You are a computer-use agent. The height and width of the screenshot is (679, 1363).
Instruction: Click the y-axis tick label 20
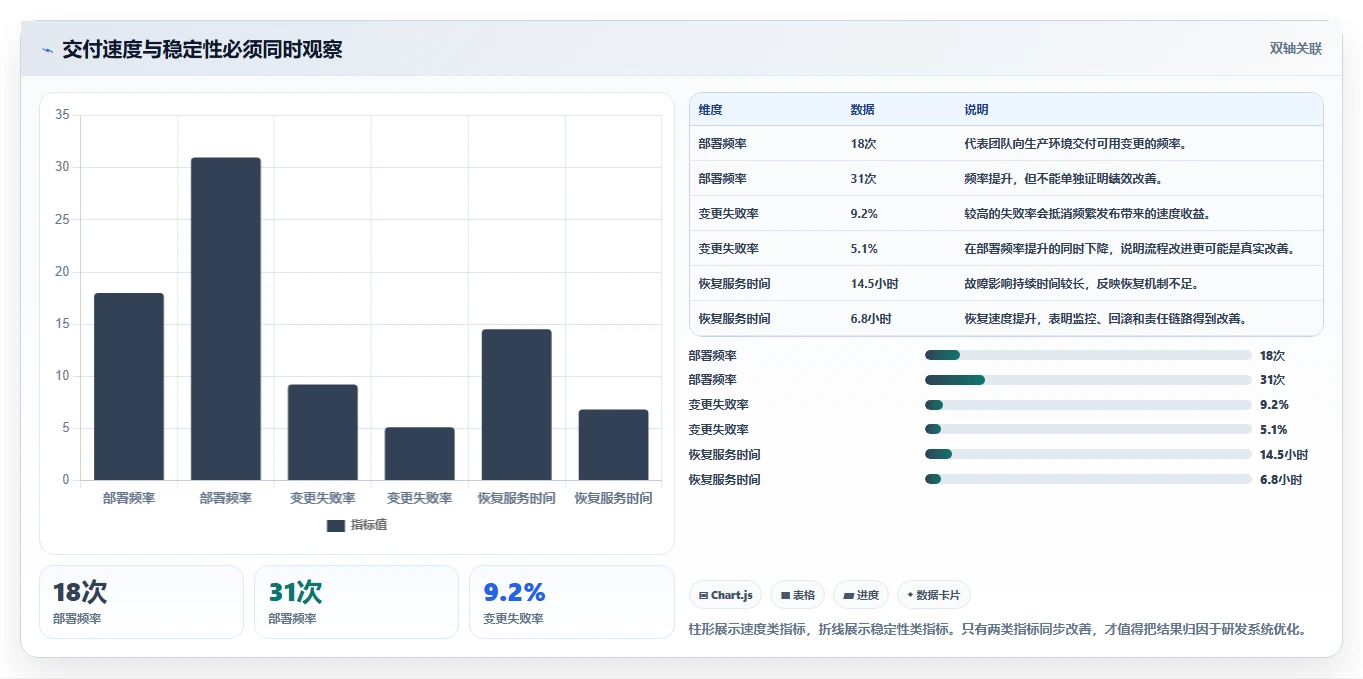tap(62, 272)
